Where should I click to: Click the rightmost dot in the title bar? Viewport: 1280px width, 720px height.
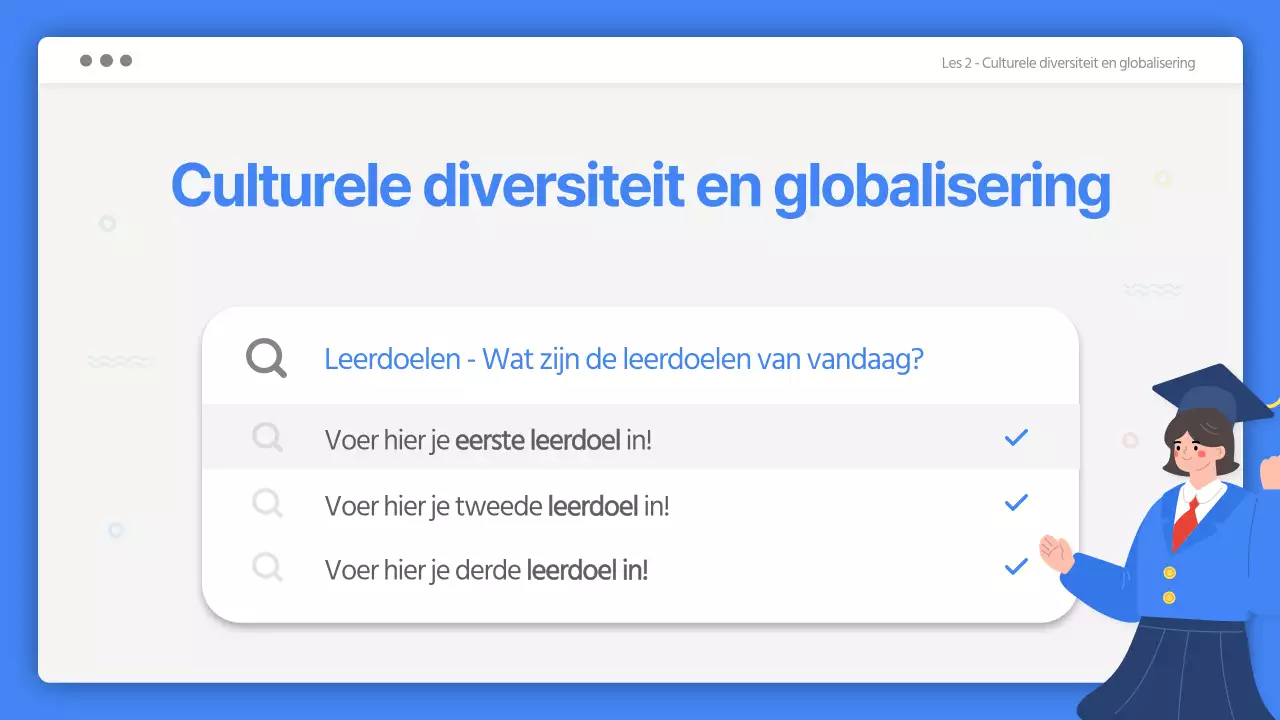click(126, 60)
